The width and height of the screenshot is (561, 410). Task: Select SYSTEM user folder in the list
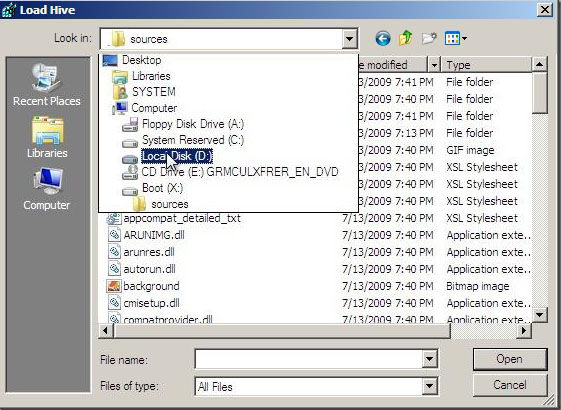pyautogui.click(x=154, y=92)
